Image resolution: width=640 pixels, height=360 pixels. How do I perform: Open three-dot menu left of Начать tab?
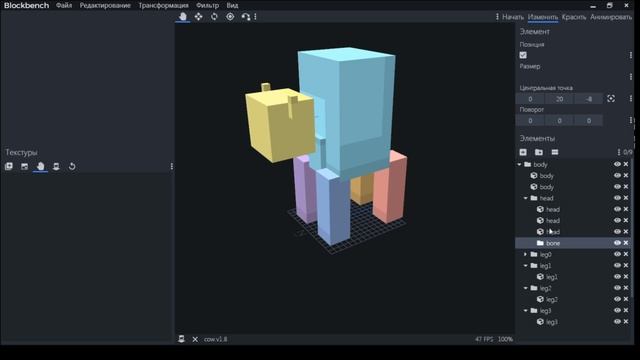497,17
